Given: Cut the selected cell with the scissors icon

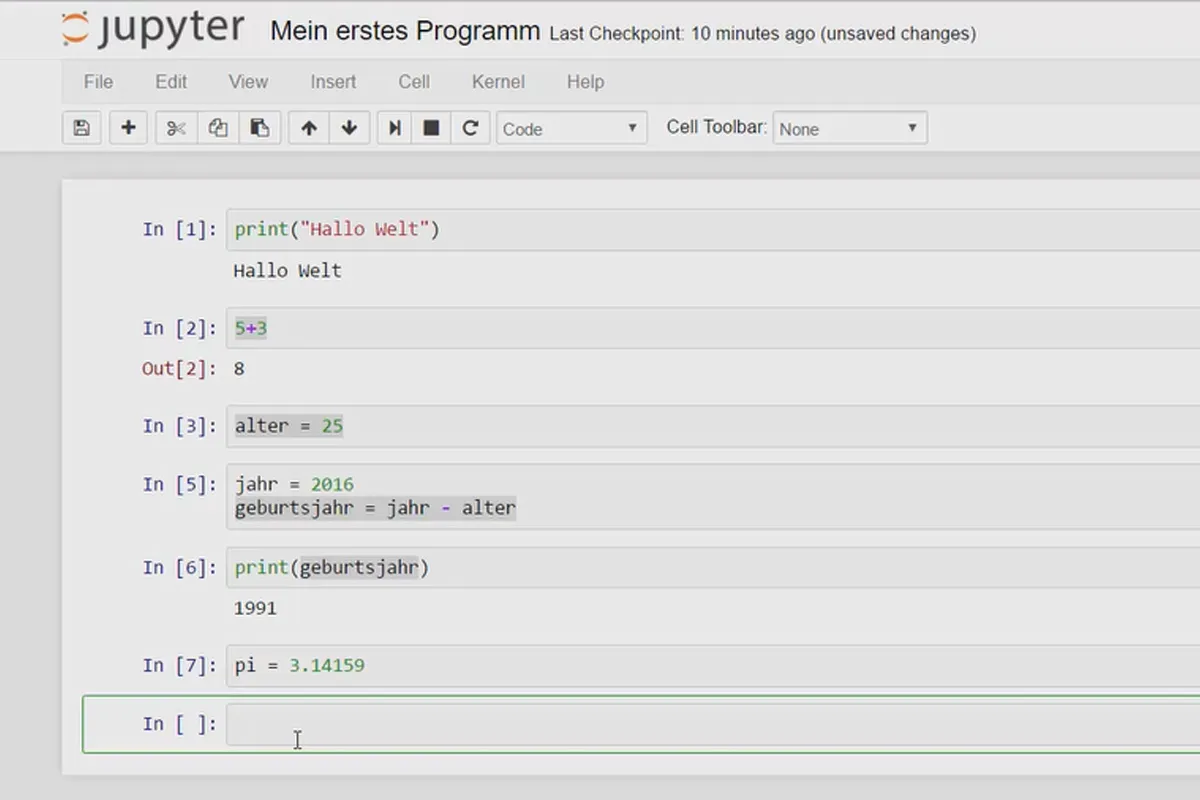Looking at the screenshot, I should tap(177, 128).
